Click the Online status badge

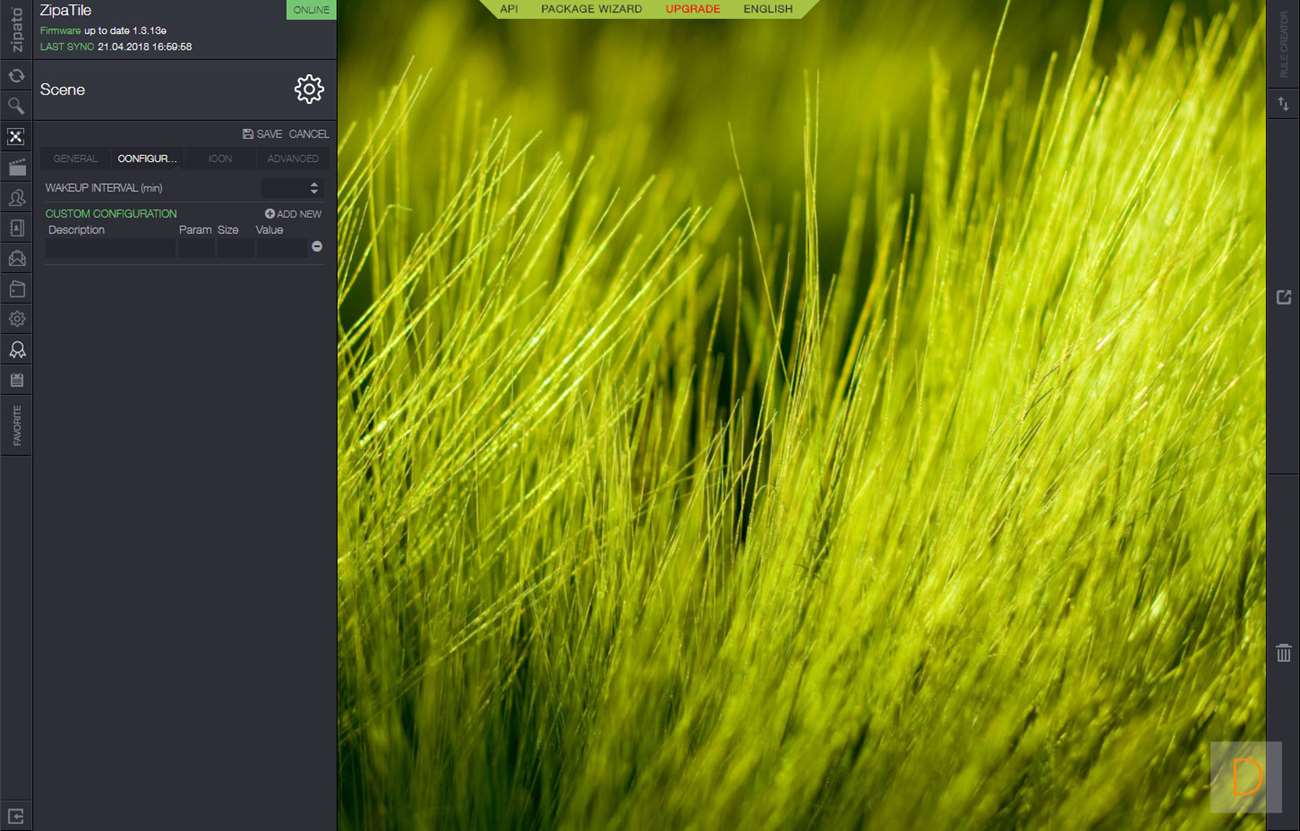coord(311,10)
